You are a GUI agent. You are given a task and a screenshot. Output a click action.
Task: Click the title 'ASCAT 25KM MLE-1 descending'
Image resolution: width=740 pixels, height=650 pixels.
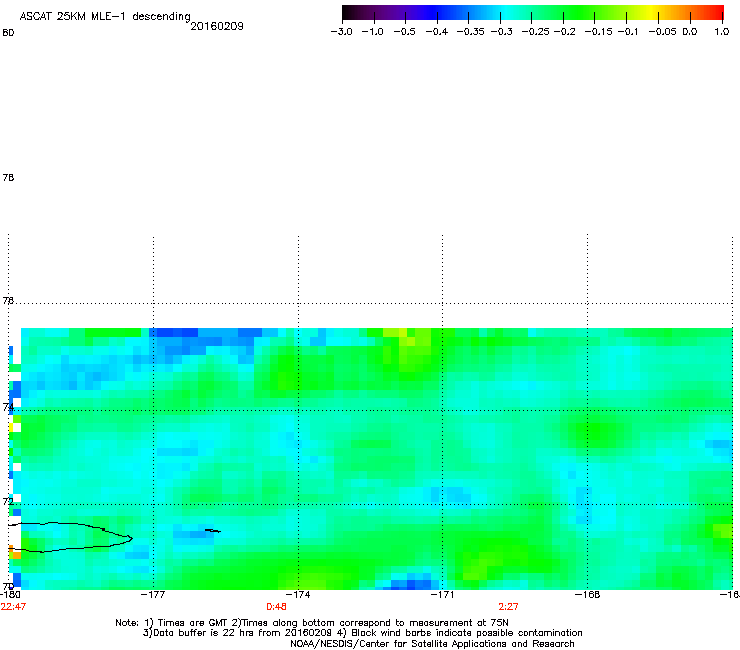pos(105,17)
